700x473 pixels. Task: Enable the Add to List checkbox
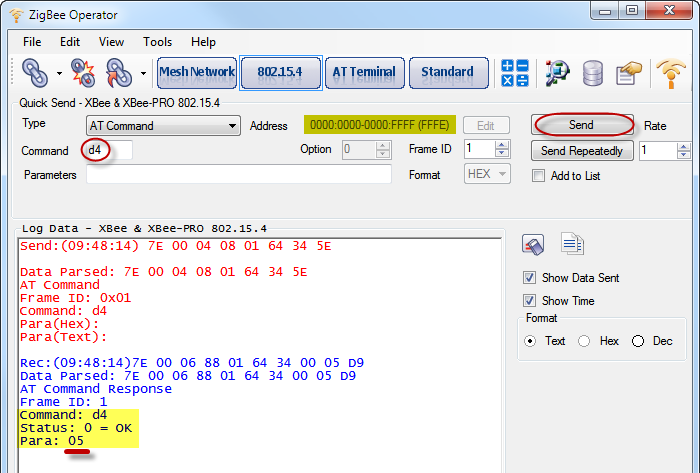(x=538, y=176)
